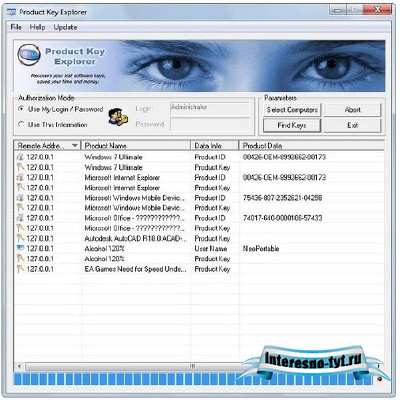Click the Find Keys button
This screenshot has height=400, width=400.
292,125
